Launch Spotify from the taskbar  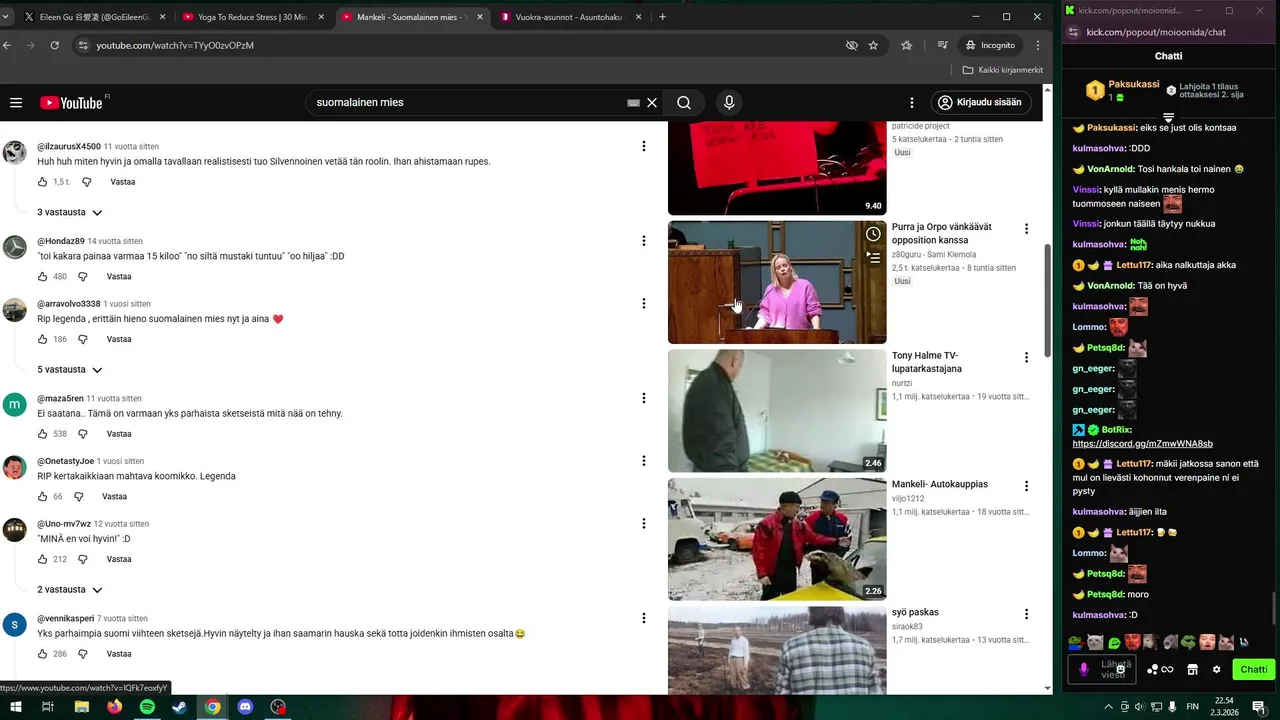147,707
